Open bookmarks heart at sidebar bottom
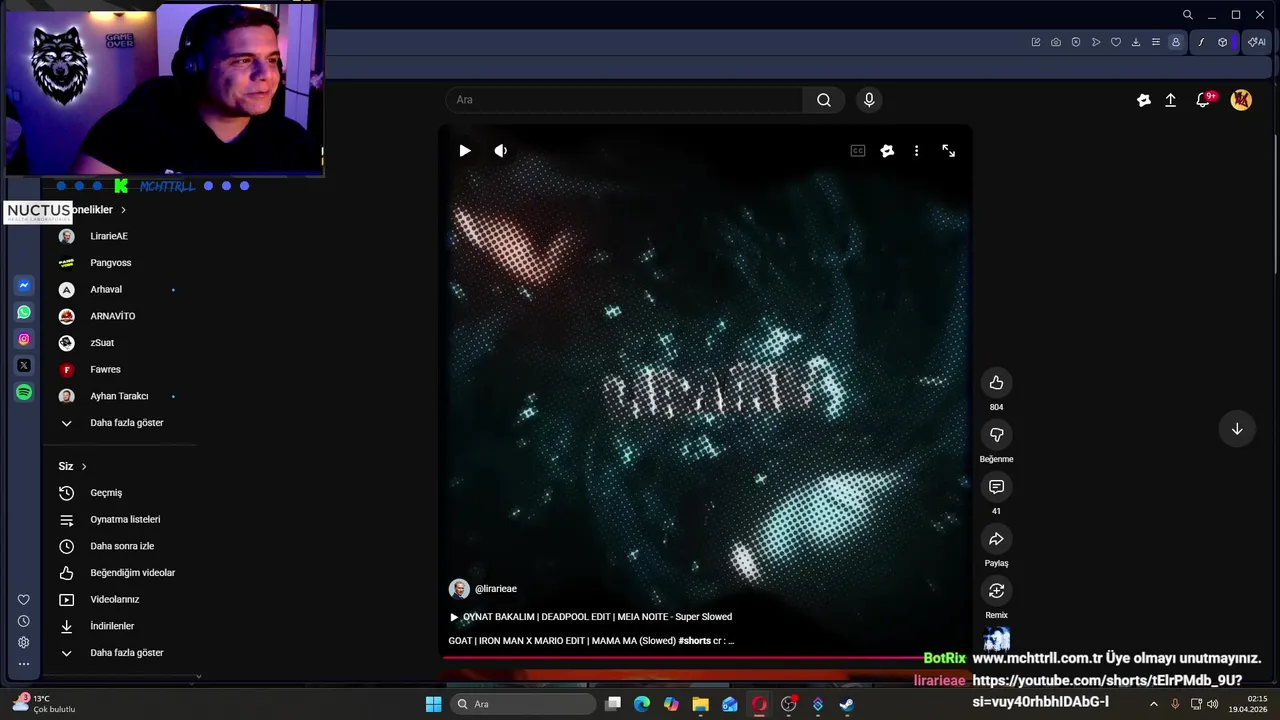1280x720 pixels. 24,600
